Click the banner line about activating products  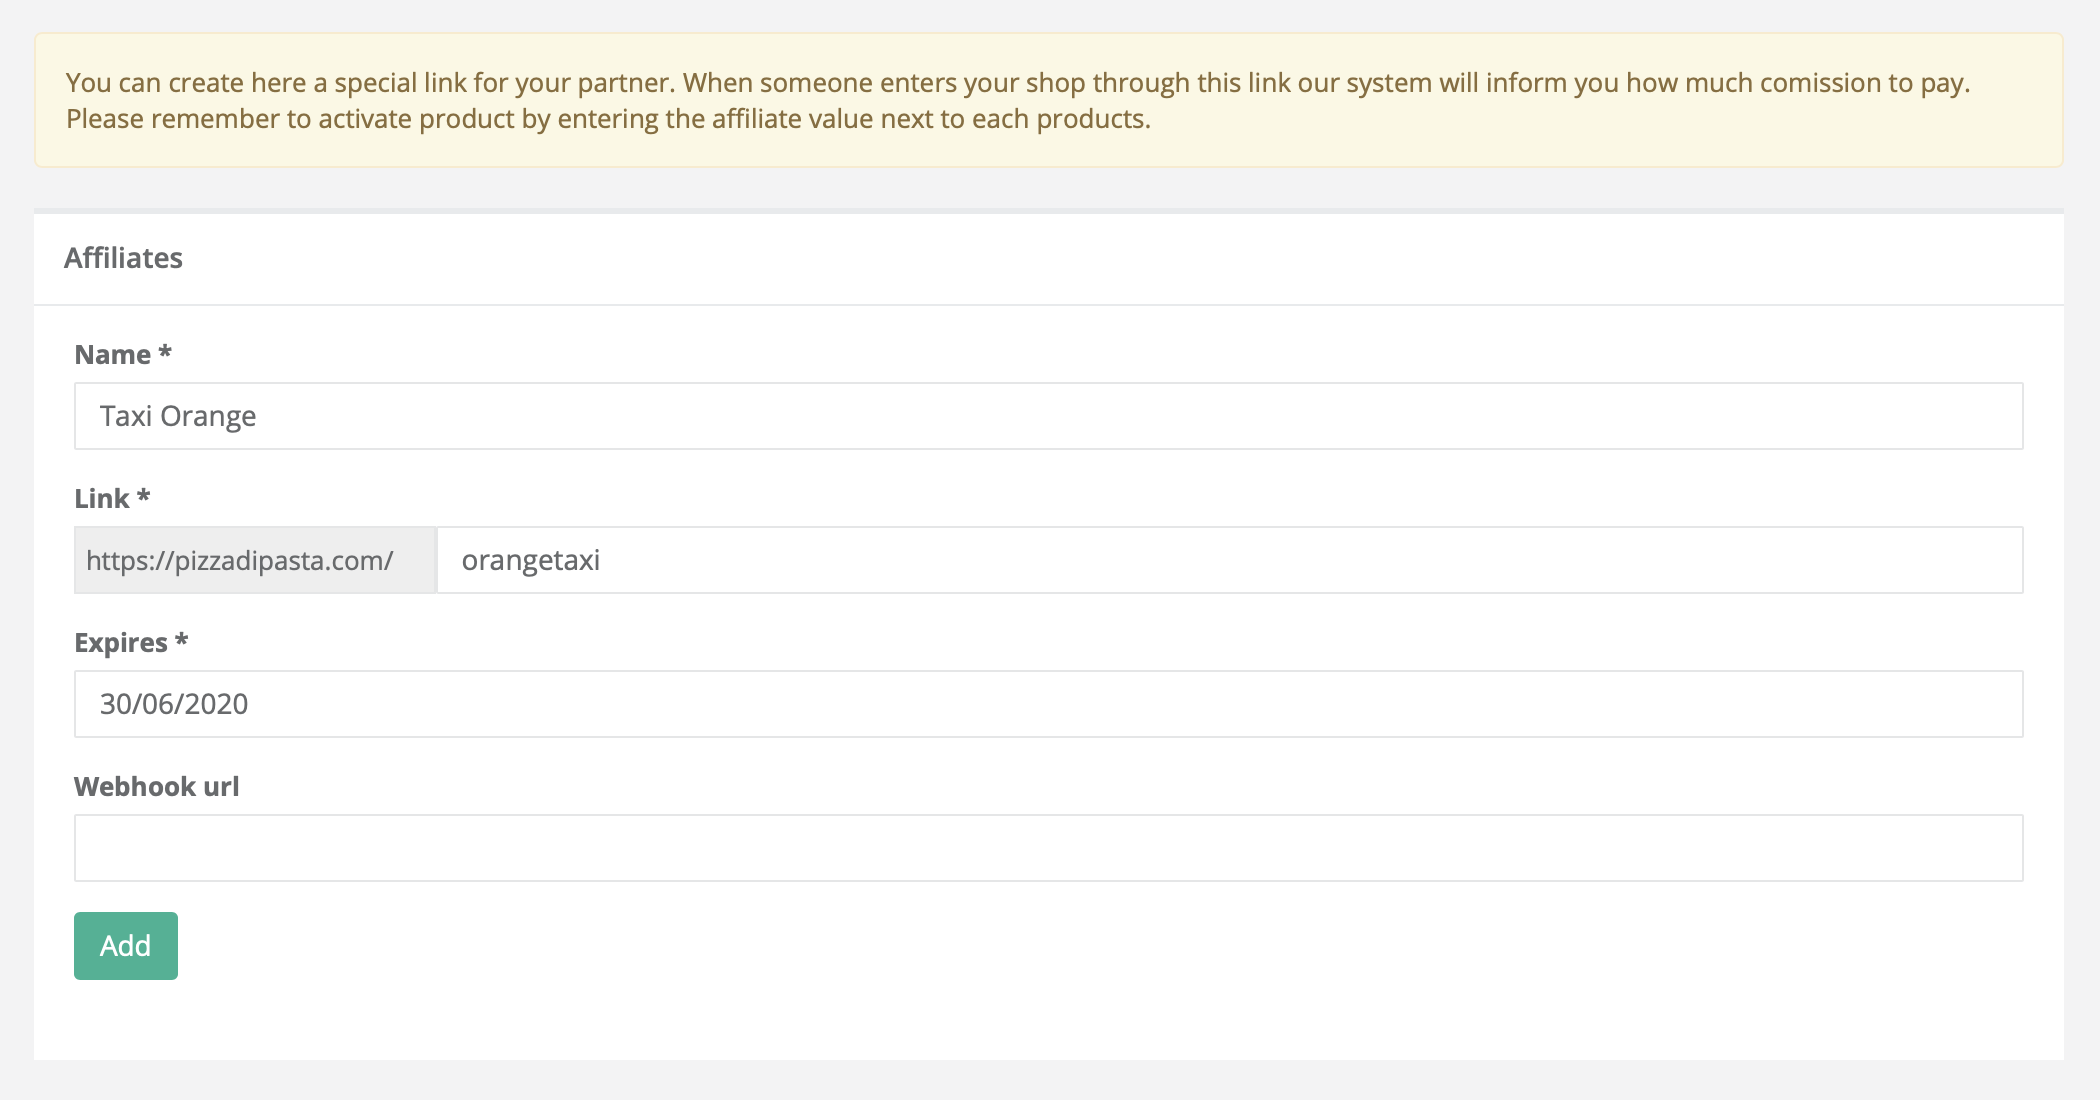[608, 119]
